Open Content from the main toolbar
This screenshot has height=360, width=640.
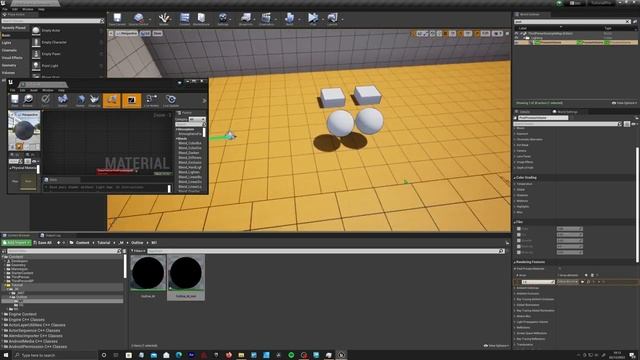[184, 19]
